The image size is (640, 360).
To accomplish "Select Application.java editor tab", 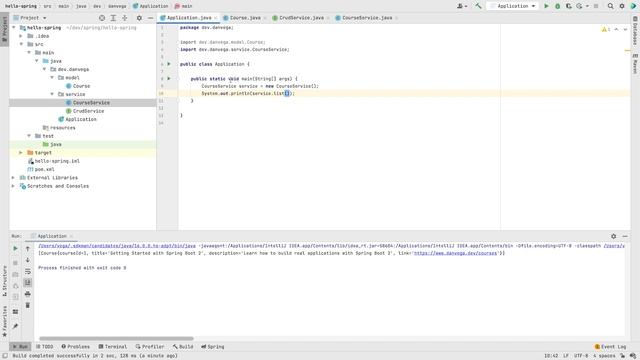I will (x=189, y=18).
